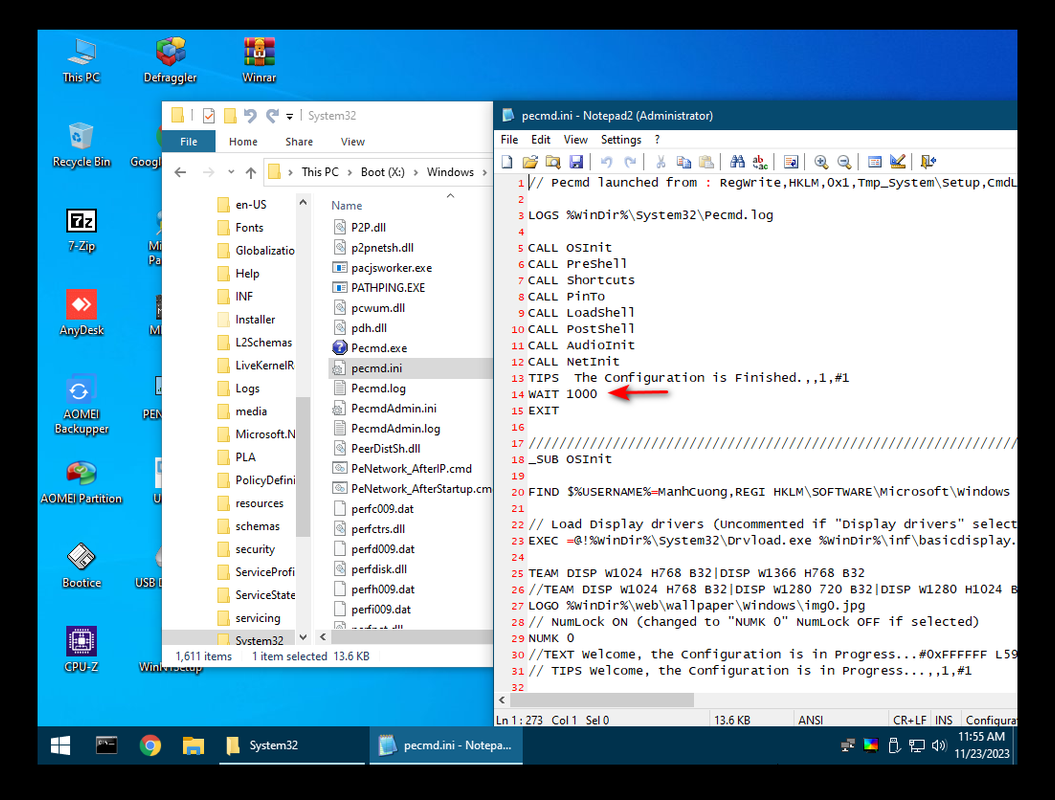Click the New folder quick access icon
Viewport: 1055px width, 800px height.
tap(229, 116)
